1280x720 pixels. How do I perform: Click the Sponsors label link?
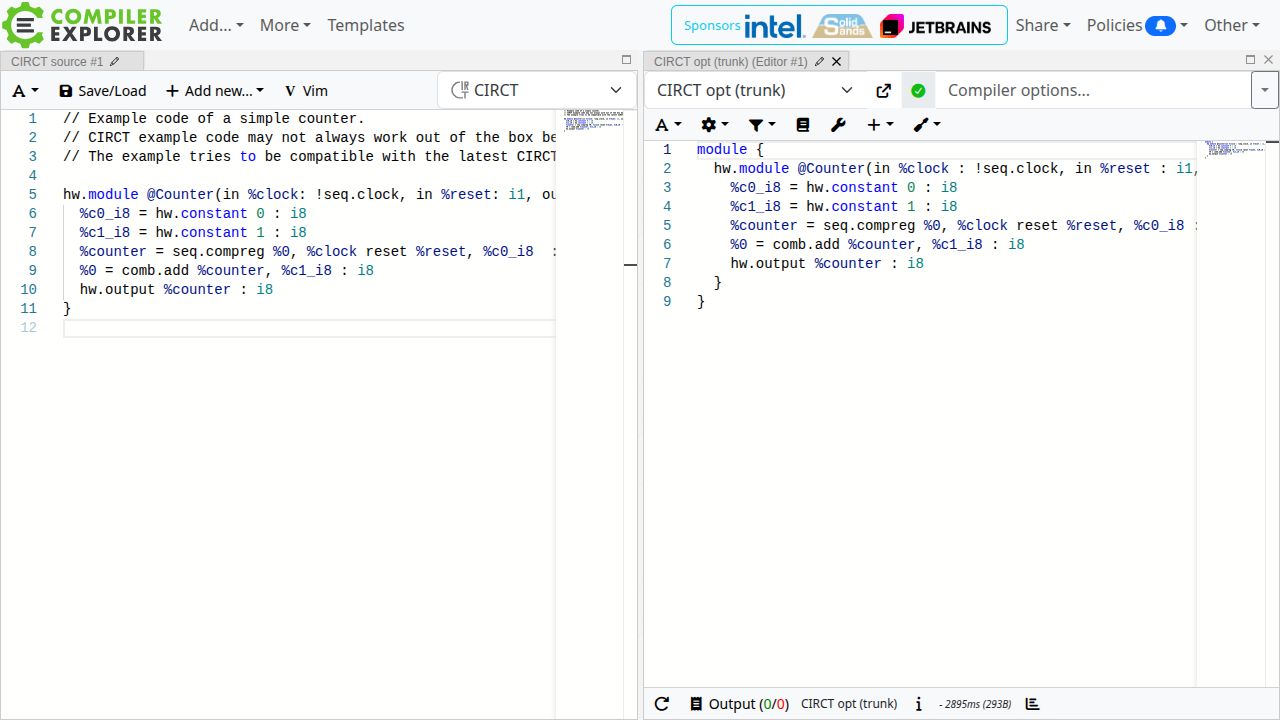point(712,26)
